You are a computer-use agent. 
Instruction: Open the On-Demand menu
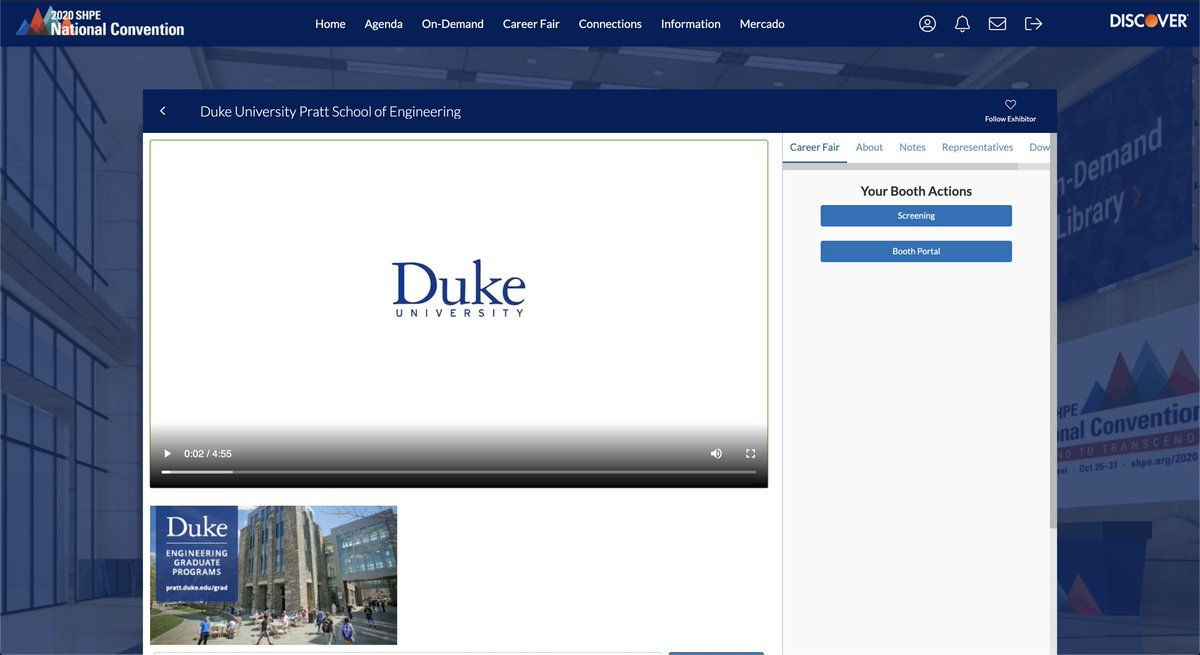coord(452,23)
